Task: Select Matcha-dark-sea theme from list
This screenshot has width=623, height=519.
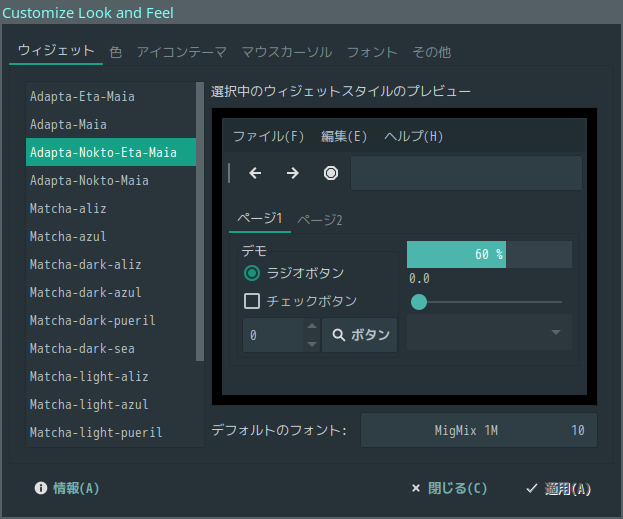Action: (x=82, y=349)
